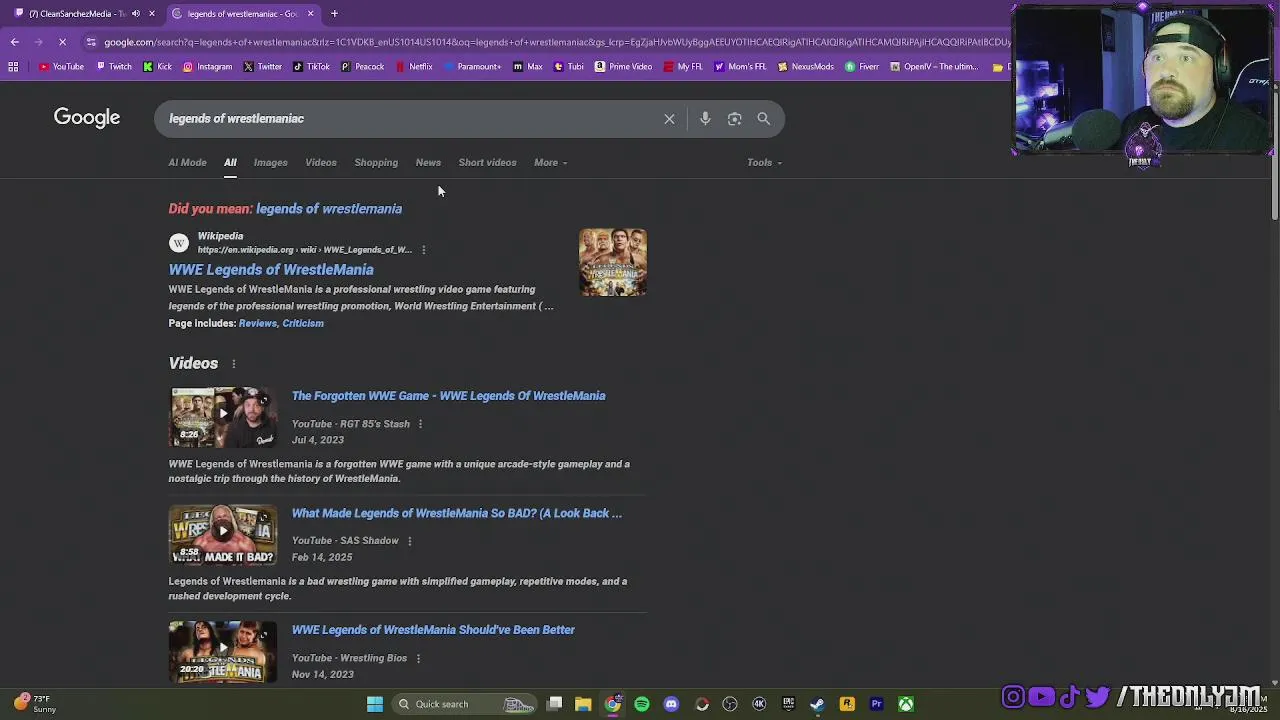Open Spotify from the taskbar
Viewport: 1280px width, 720px height.
coord(642,704)
